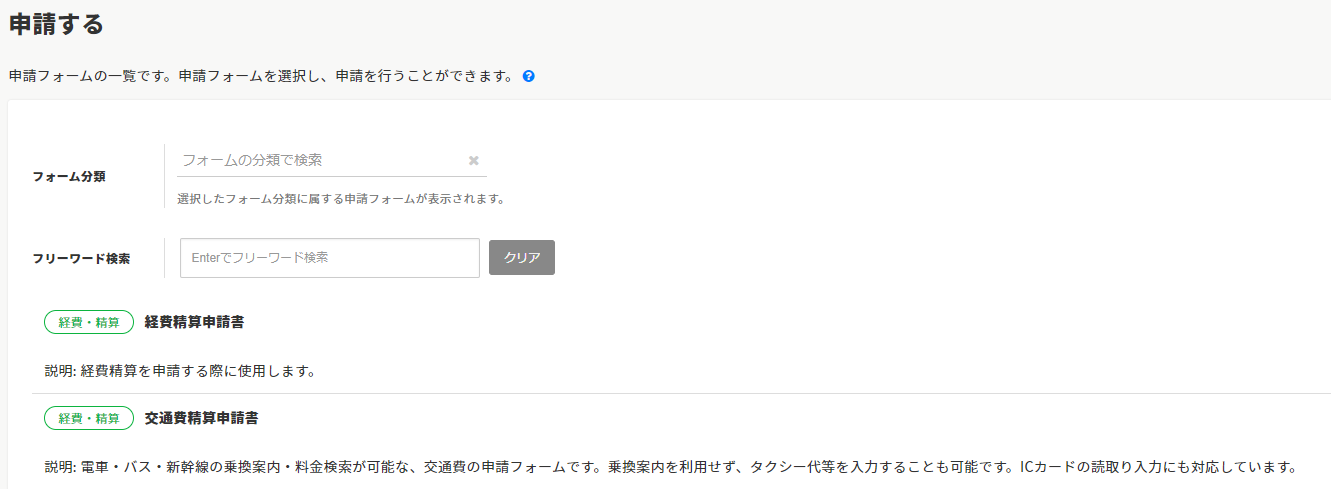
Task: Click the フリーワード検索 label
Action: (81, 258)
